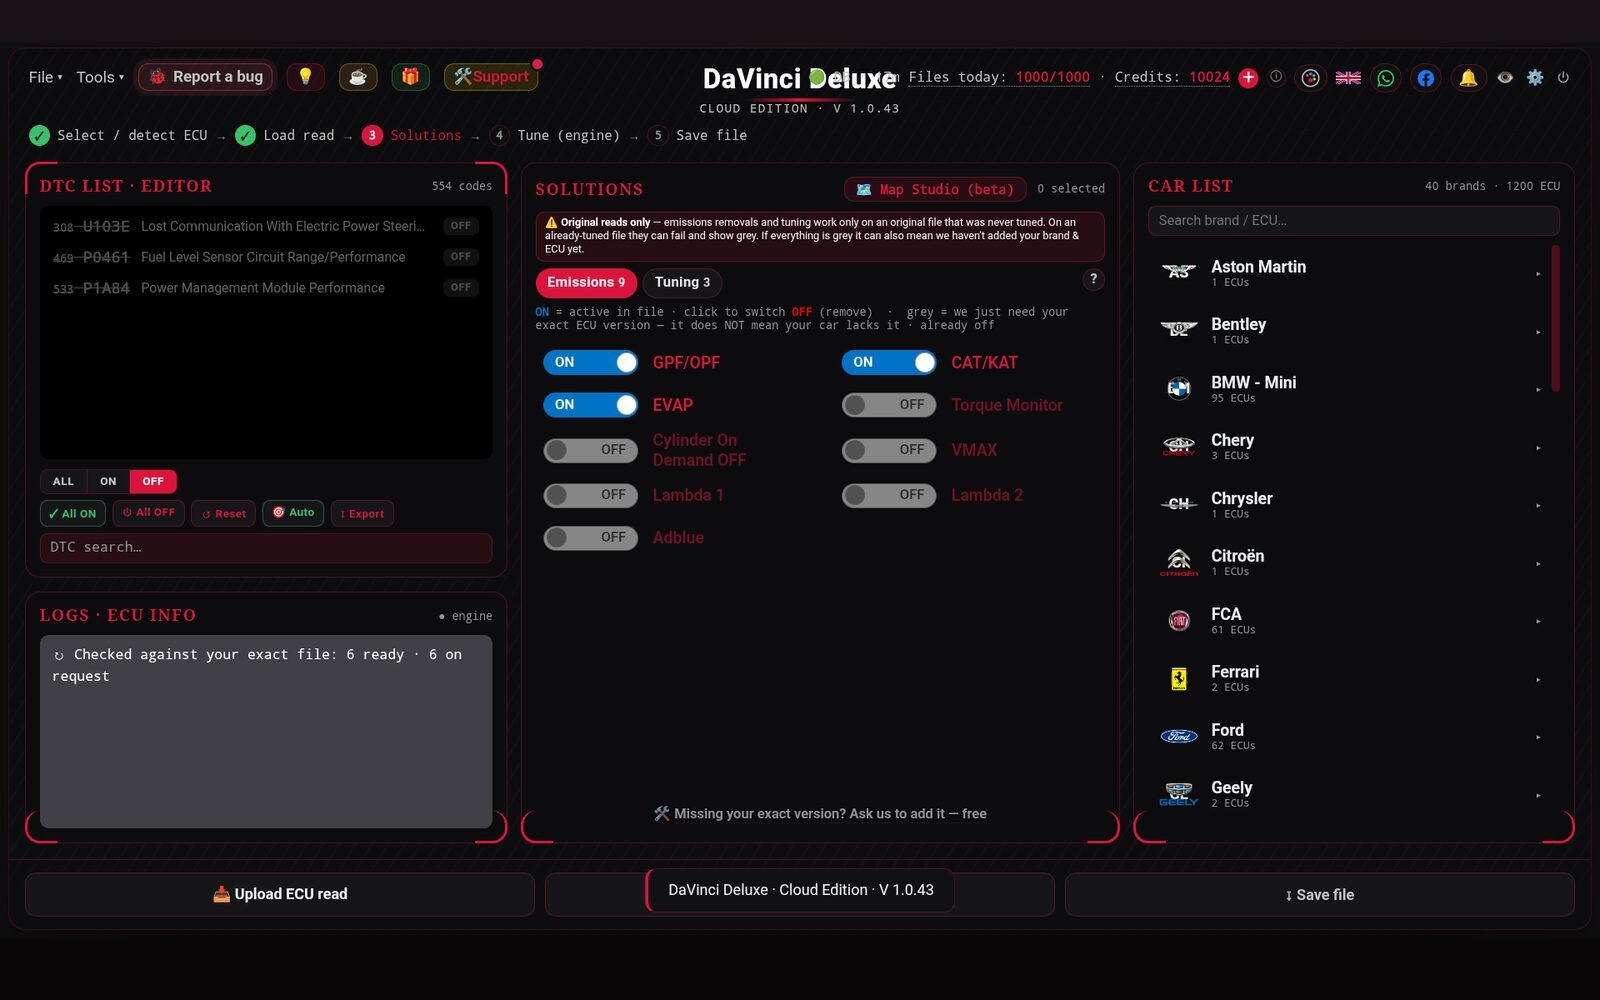Toggle the VMAX switch
This screenshot has height=1000, width=1600.
click(889, 450)
